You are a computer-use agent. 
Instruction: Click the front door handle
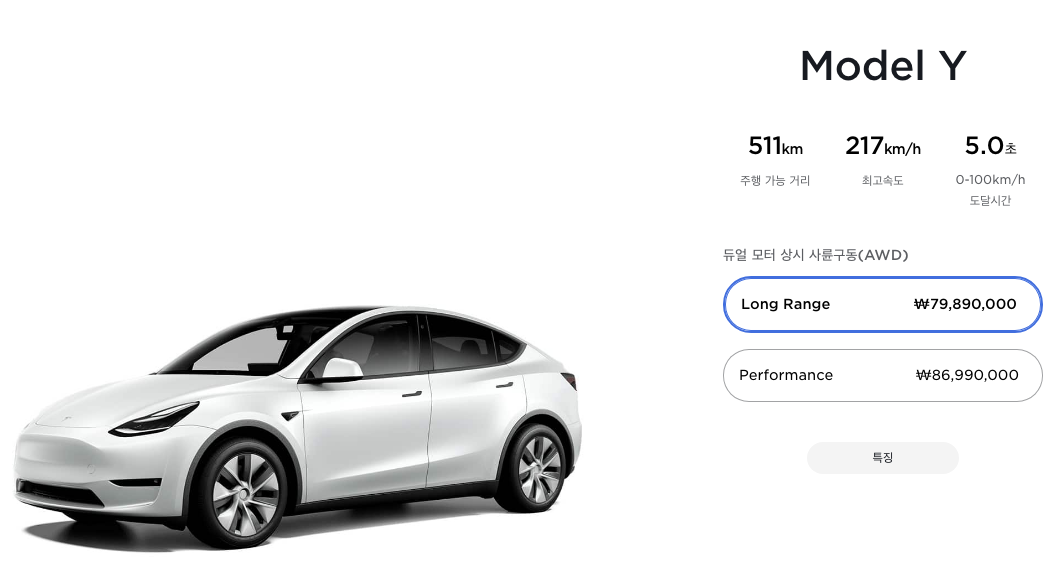(412, 394)
